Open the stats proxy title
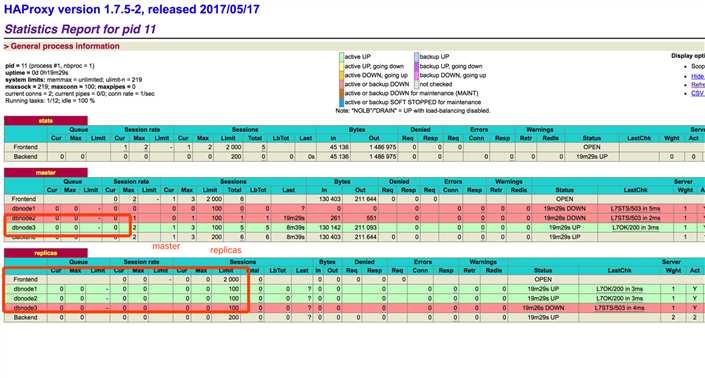Viewport: 705px width, 378px height. [x=46, y=120]
